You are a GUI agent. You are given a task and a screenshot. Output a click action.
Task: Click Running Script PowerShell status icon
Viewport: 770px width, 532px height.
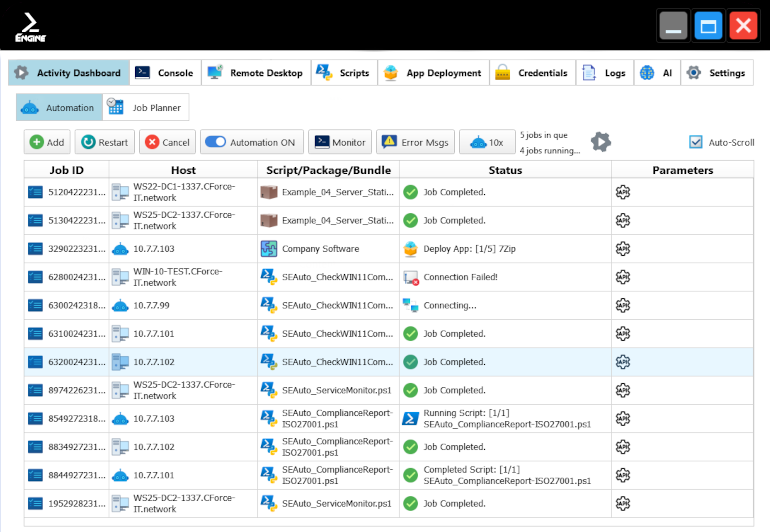pyautogui.click(x=410, y=419)
